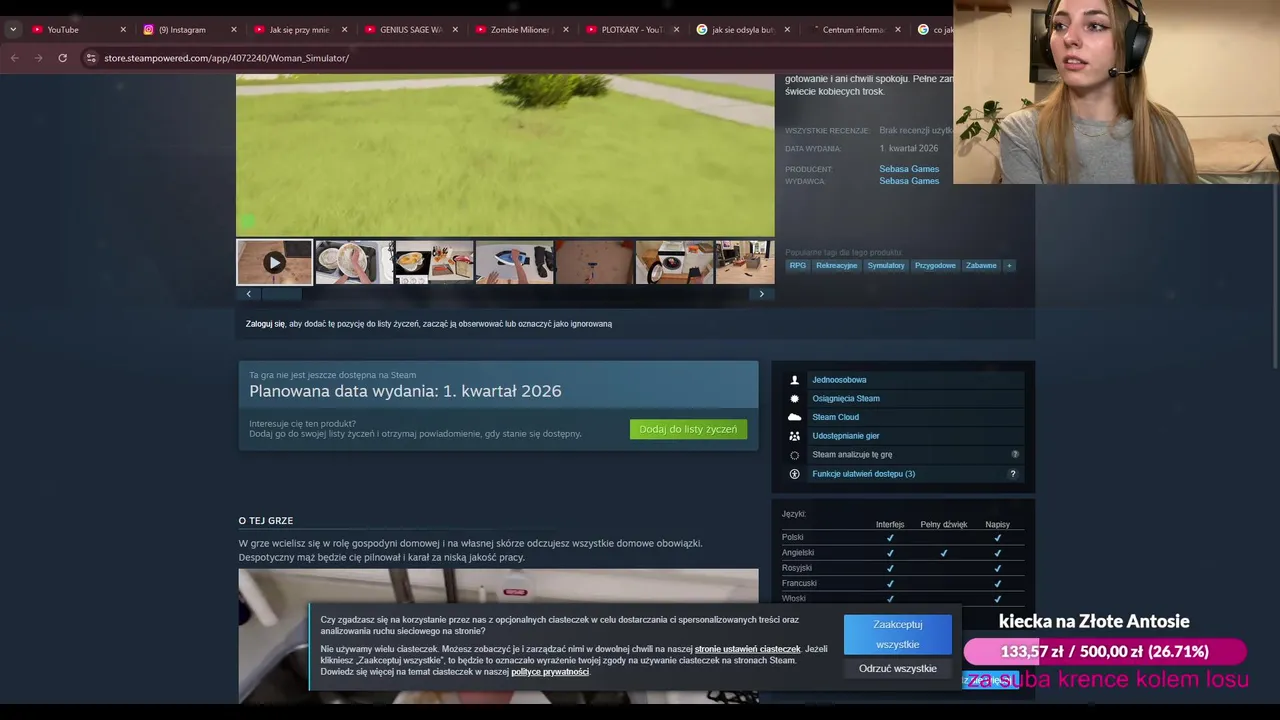The height and width of the screenshot is (720, 1280).
Task: Click the right arrow of the thumbnail scroller
Action: 762,294
